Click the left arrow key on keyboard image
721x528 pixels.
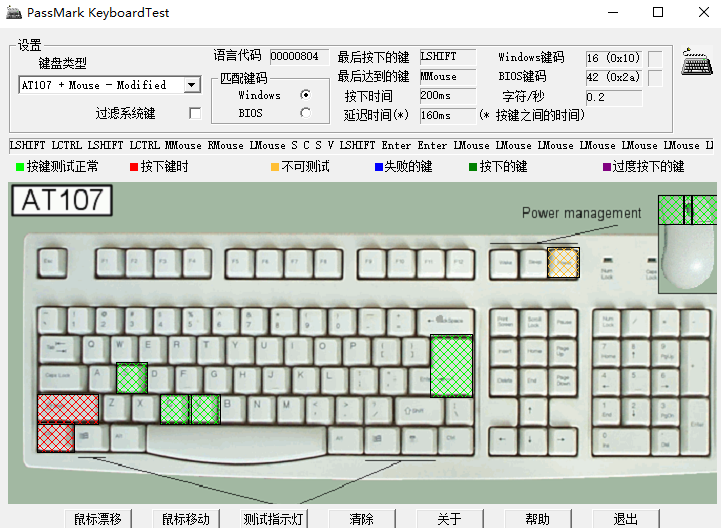pos(503,440)
